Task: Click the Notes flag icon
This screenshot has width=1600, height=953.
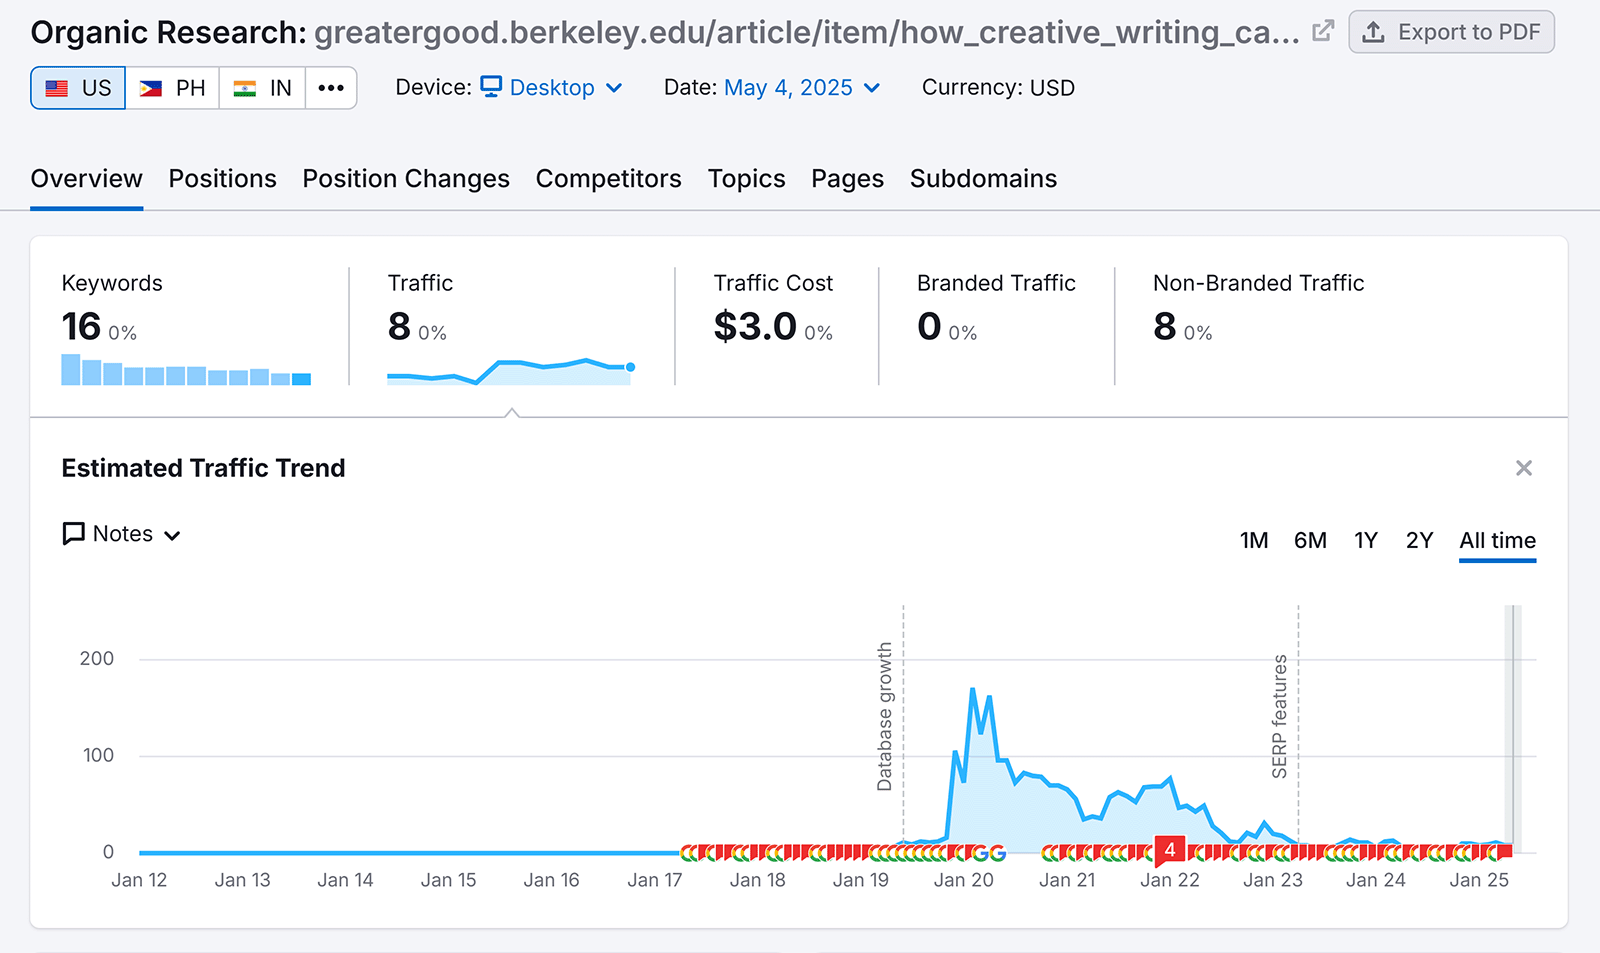Action: (x=72, y=533)
